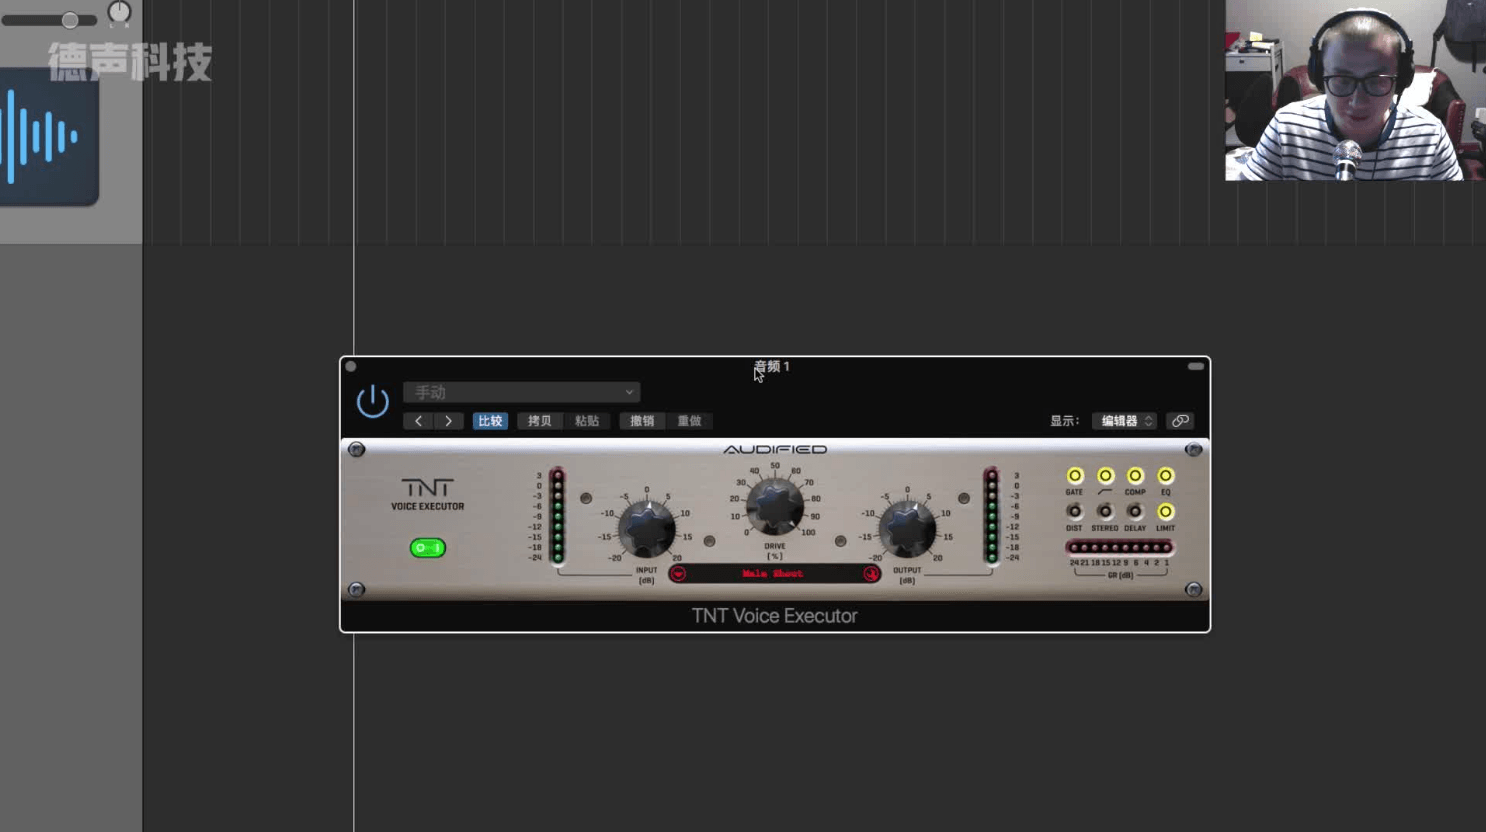
Task: Go to previous preset with left arrow
Action: (418, 421)
